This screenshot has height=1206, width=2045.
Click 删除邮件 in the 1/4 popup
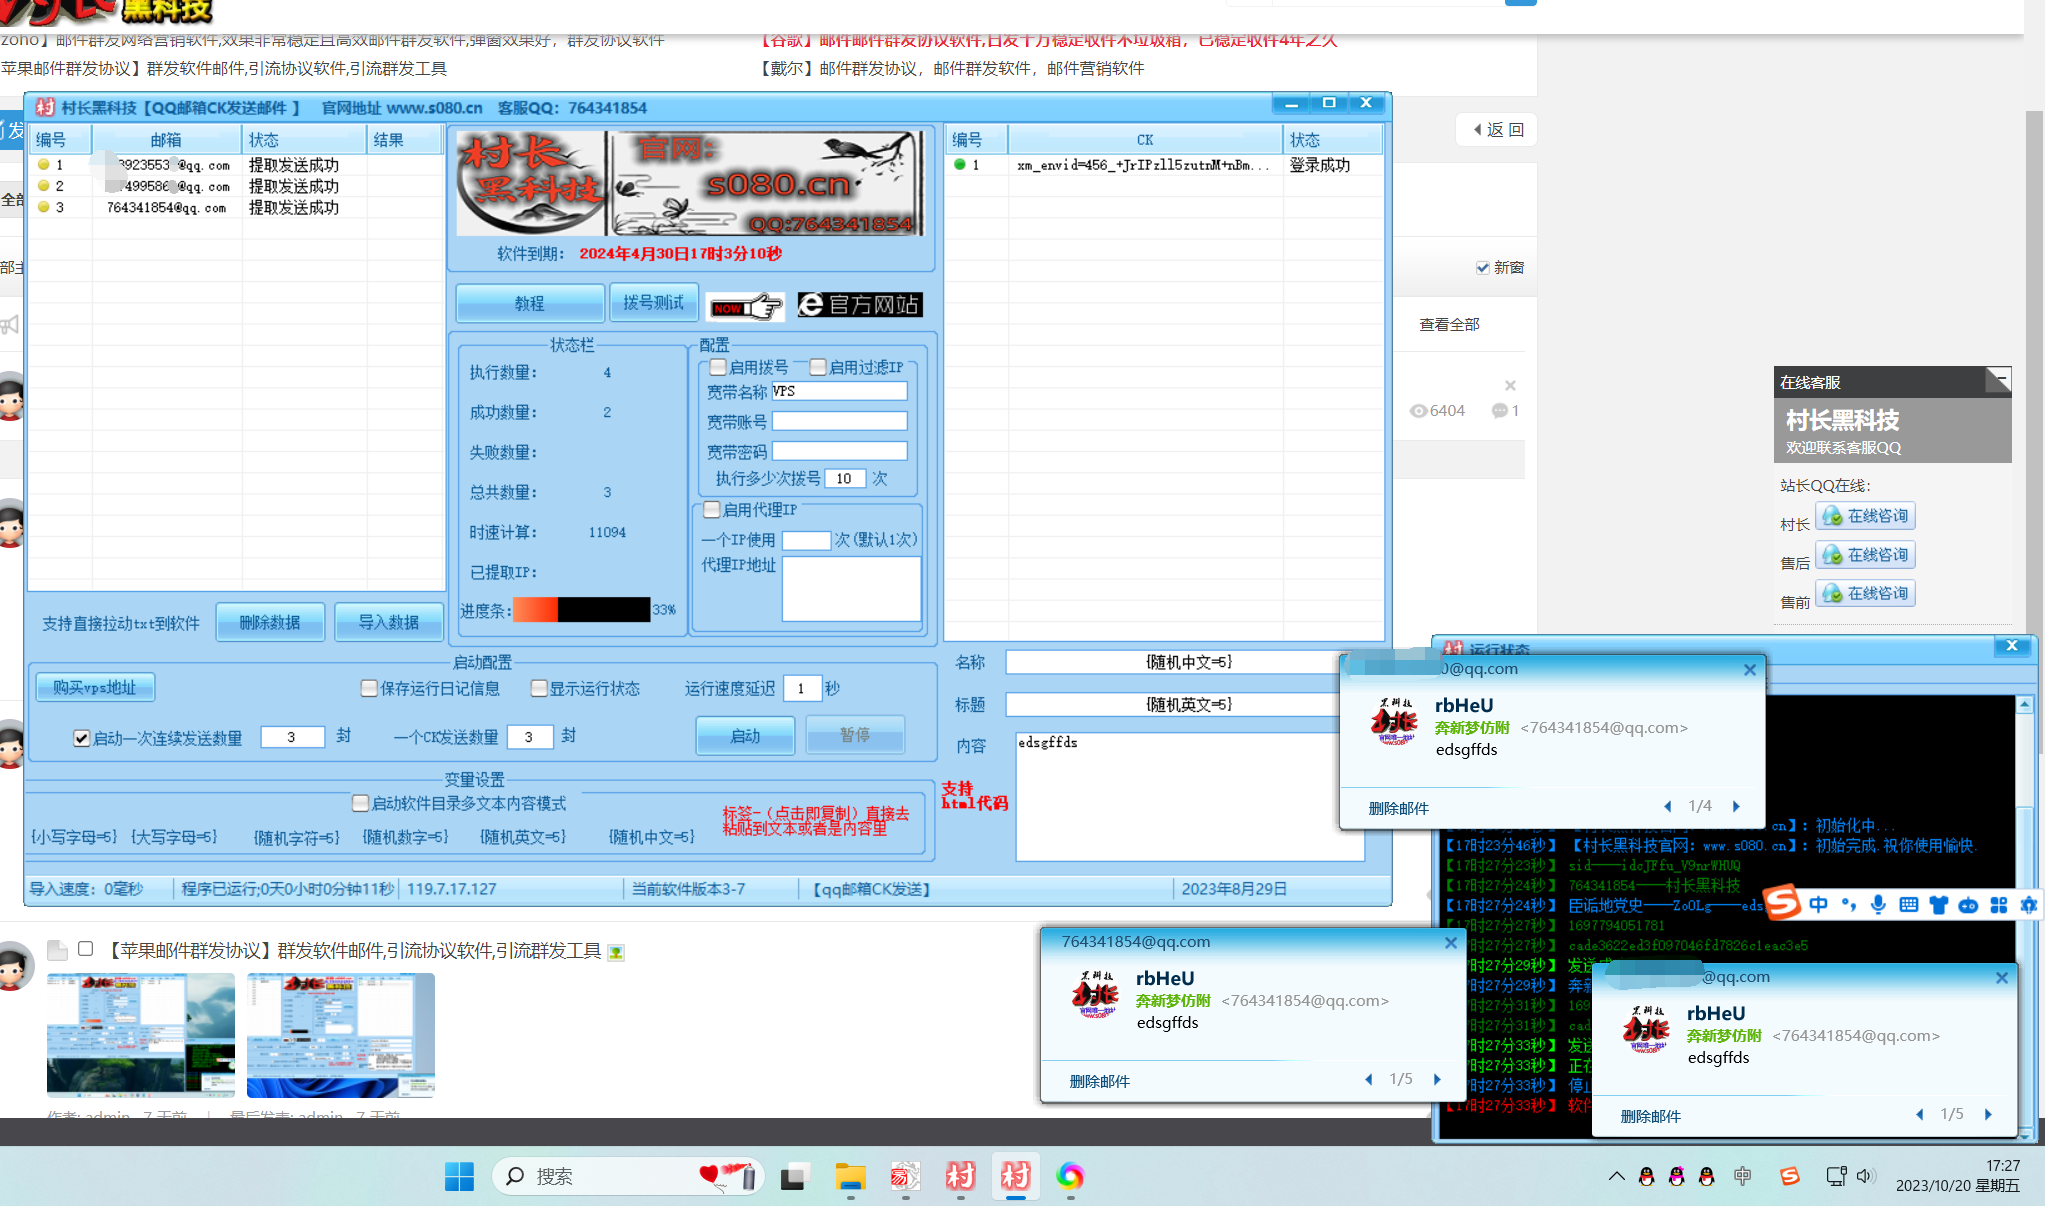click(x=1398, y=808)
